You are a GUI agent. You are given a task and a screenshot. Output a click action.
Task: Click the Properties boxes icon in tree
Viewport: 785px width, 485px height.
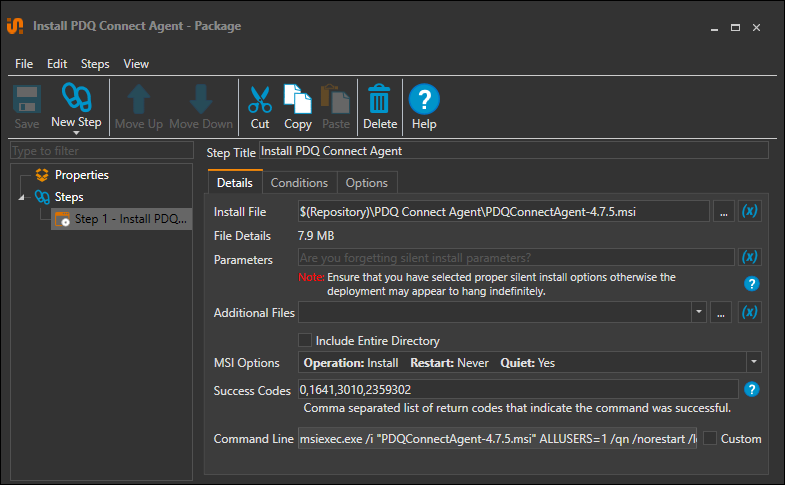pos(42,175)
